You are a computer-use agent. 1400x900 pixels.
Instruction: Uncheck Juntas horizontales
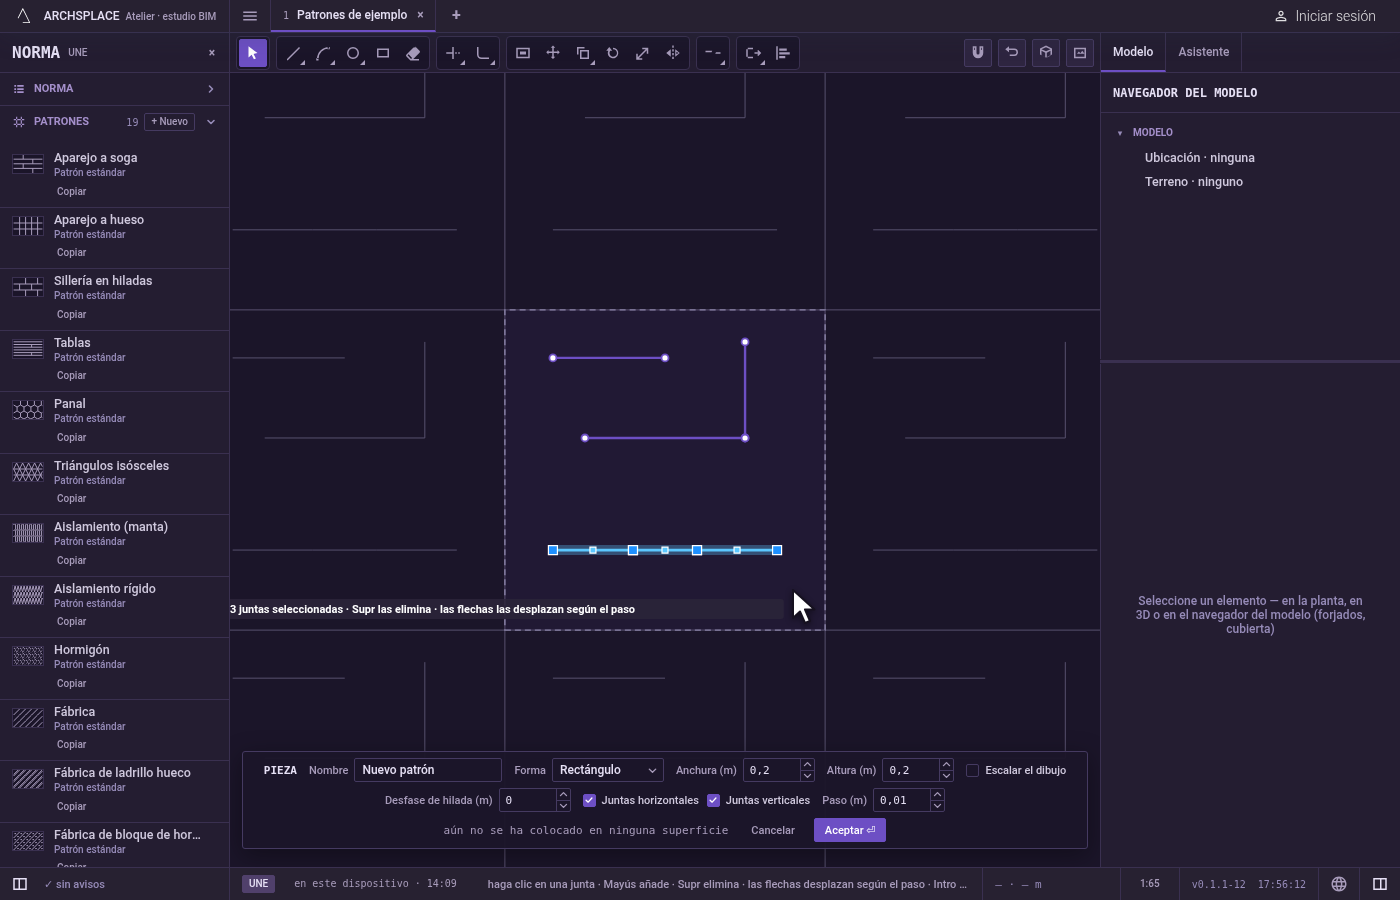589,800
